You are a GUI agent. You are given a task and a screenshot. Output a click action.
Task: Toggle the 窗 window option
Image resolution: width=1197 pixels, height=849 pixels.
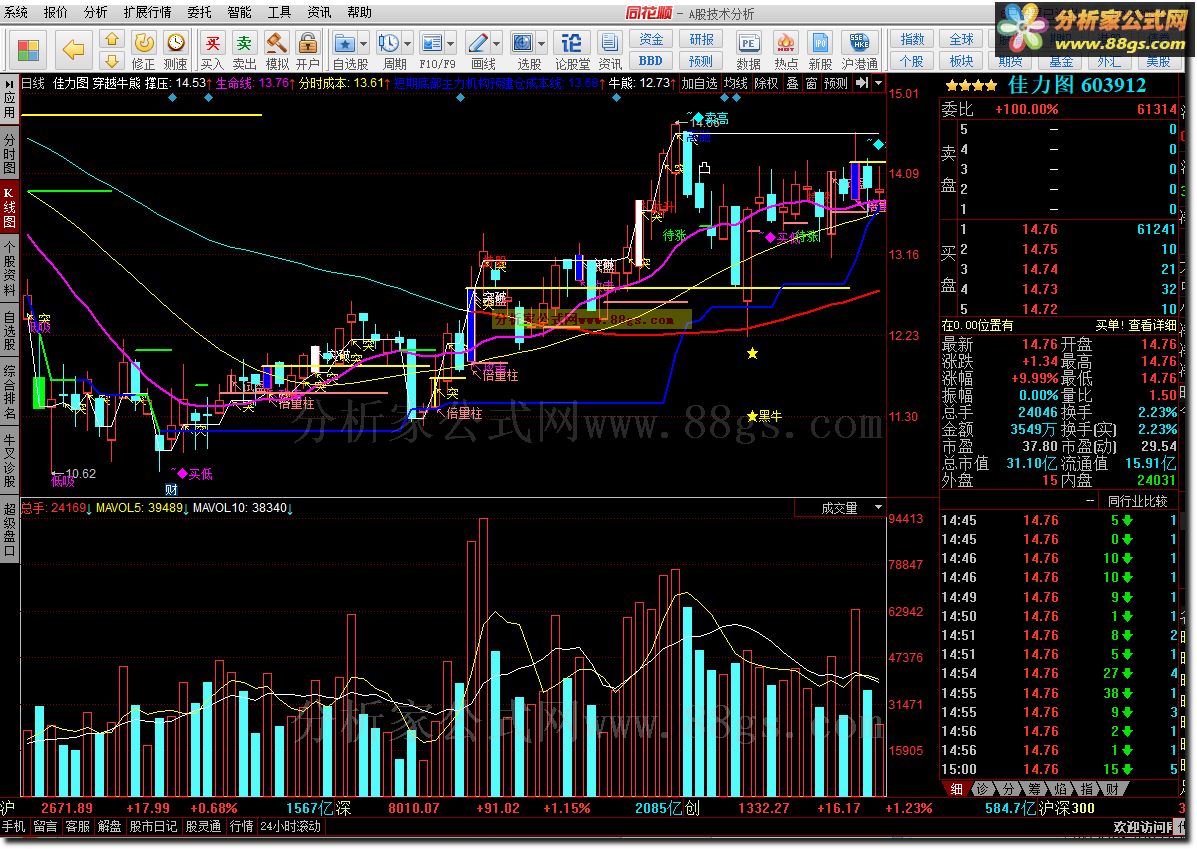click(811, 82)
